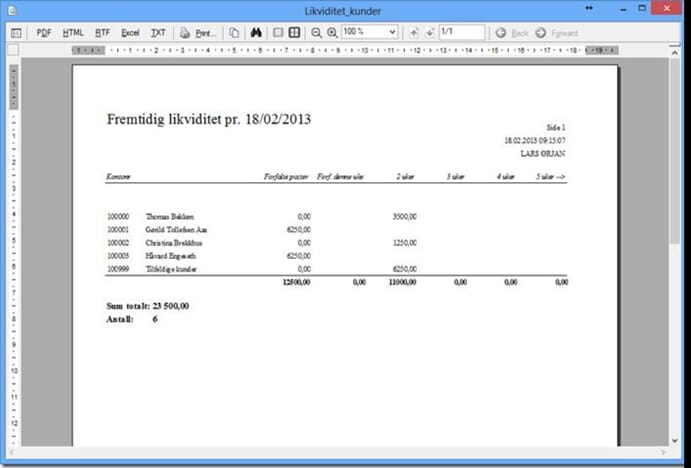Export the report to Excel
This screenshot has height=468, width=691.
click(130, 32)
